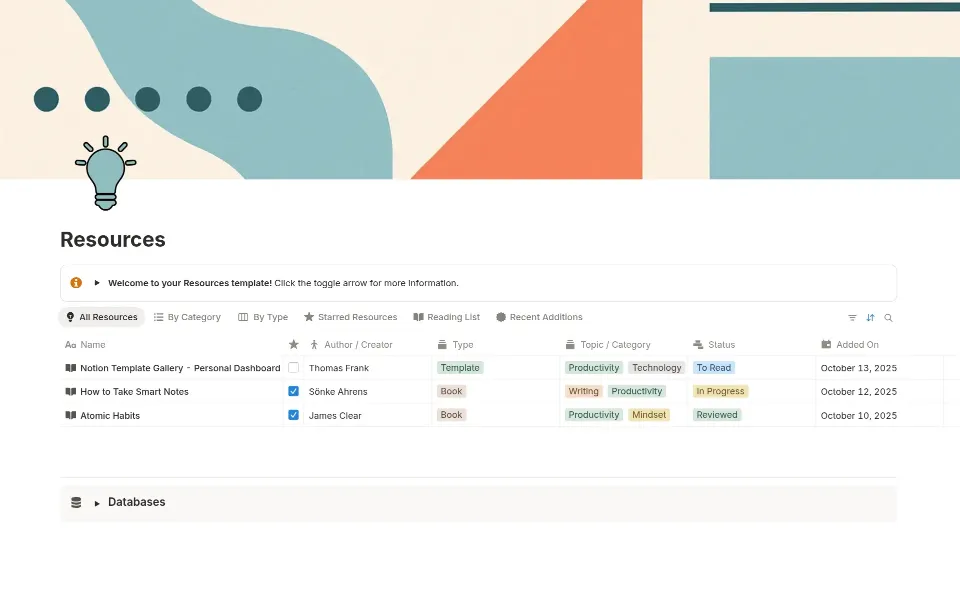Click the Name column header
Image resolution: width=960 pixels, height=600 pixels.
click(85, 345)
